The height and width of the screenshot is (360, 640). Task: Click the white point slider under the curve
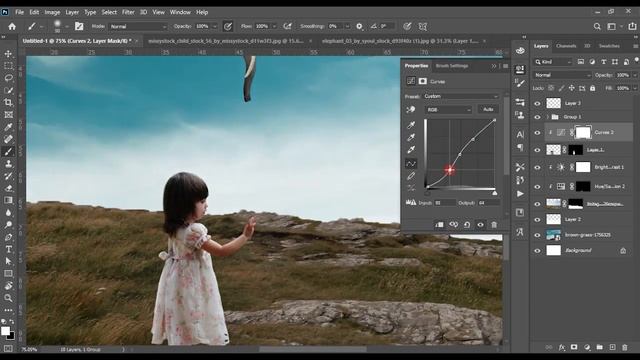click(495, 193)
